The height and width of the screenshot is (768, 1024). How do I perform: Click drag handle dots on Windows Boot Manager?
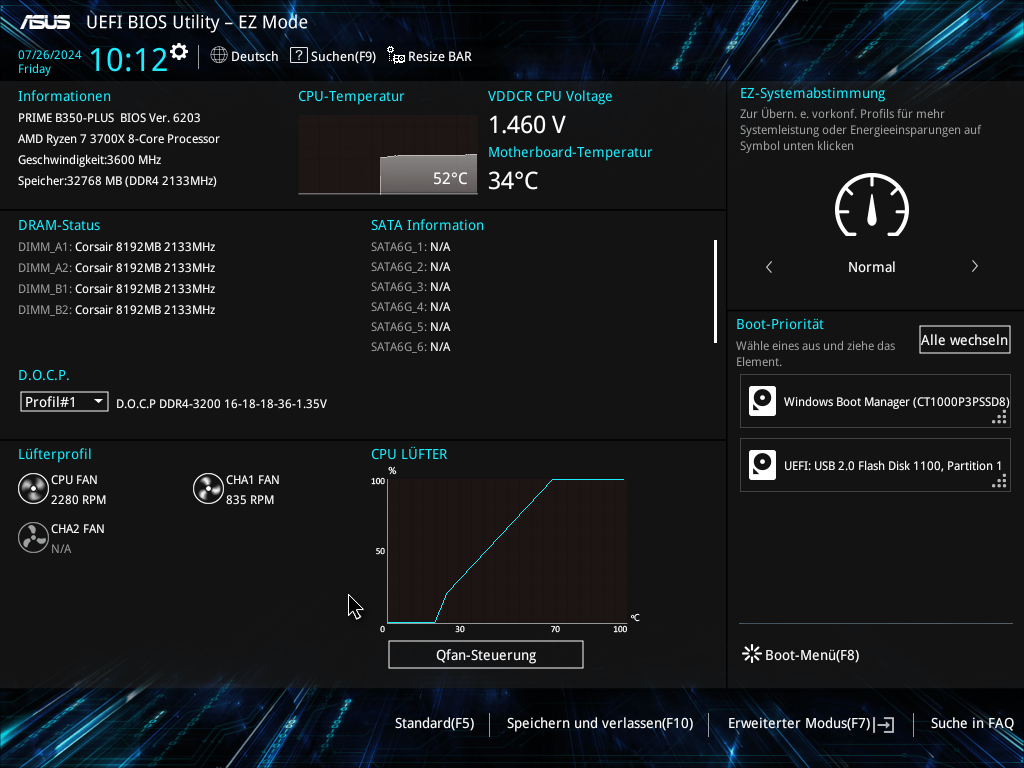[999, 418]
